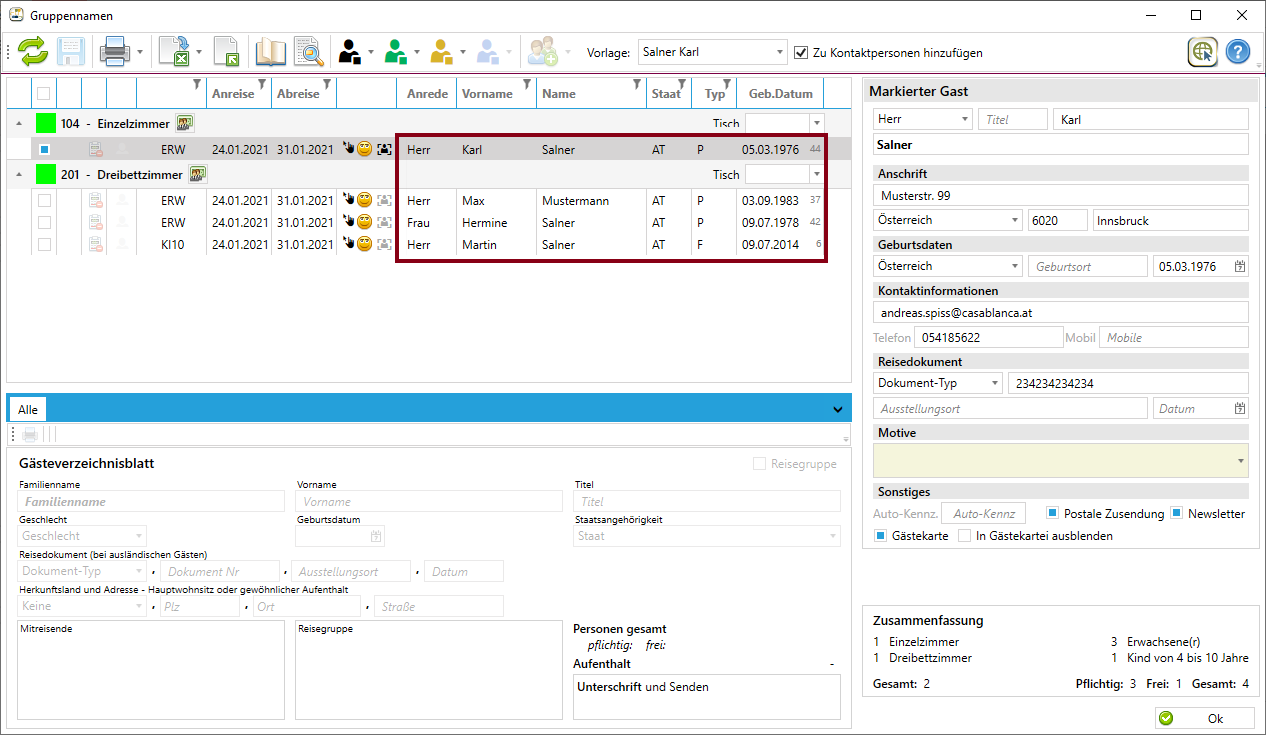Click the filter icon on Vorname column

529,84
